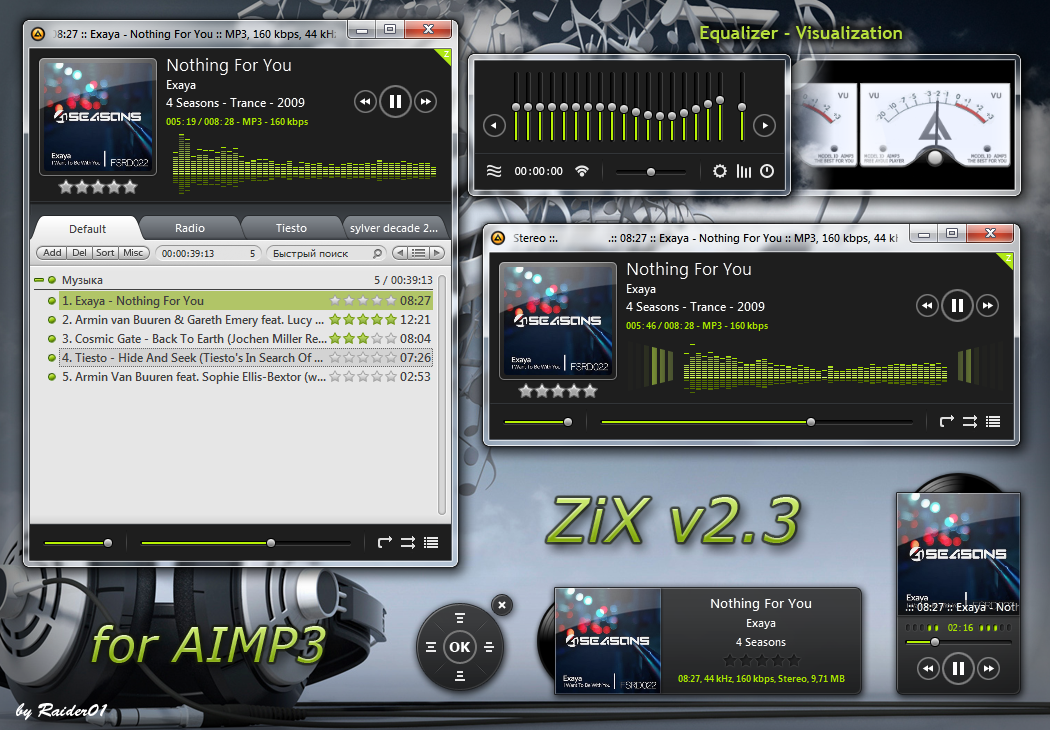Screen dimensions: 1050x730
Task: Click next track in the mini player
Action: tap(988, 668)
